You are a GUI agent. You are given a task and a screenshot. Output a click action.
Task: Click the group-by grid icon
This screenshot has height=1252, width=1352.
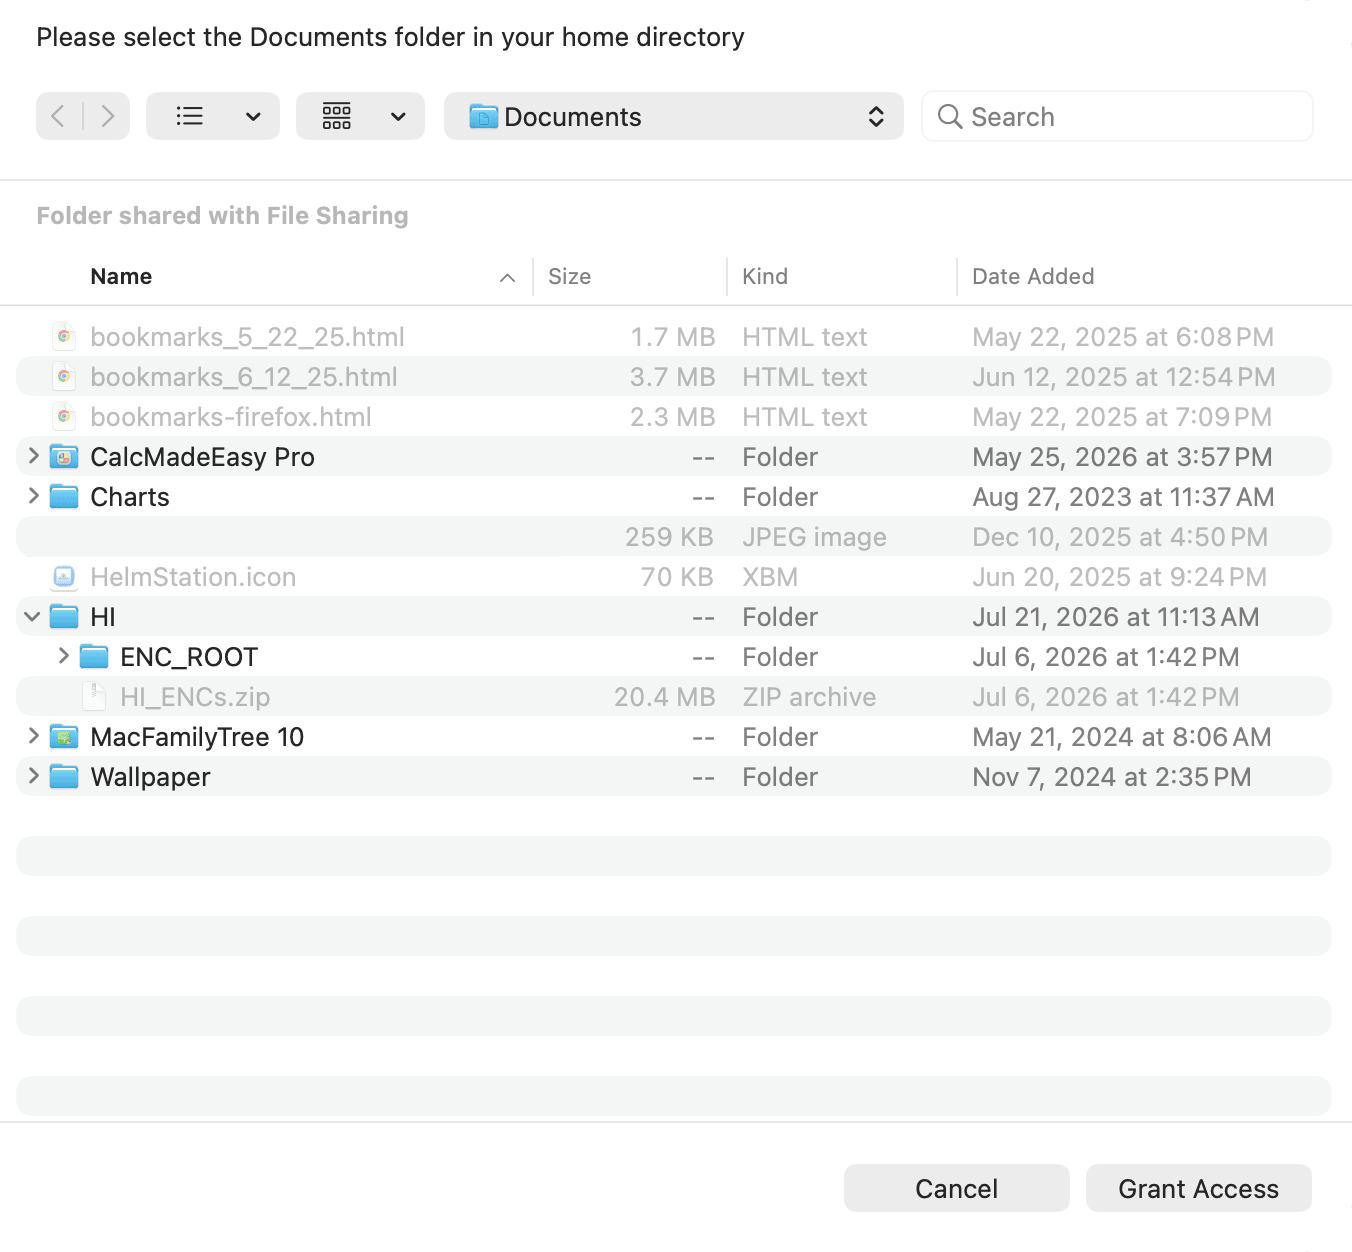(x=337, y=116)
